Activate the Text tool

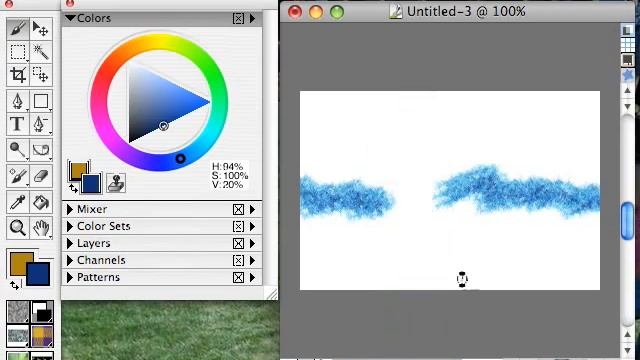point(18,124)
